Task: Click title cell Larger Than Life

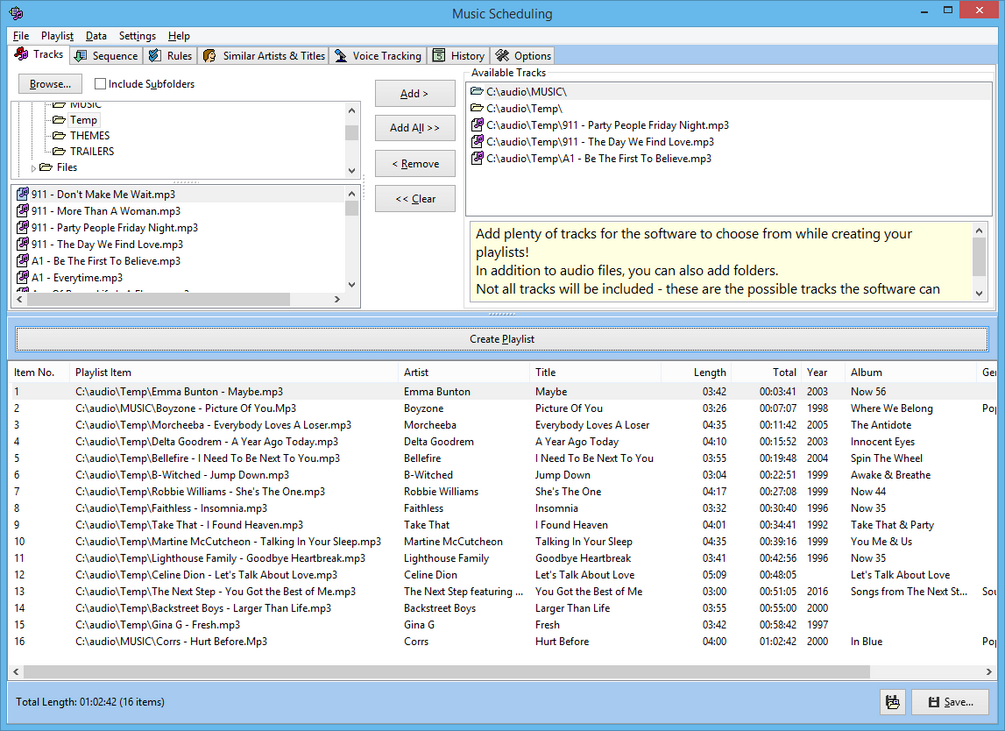Action: [572, 608]
